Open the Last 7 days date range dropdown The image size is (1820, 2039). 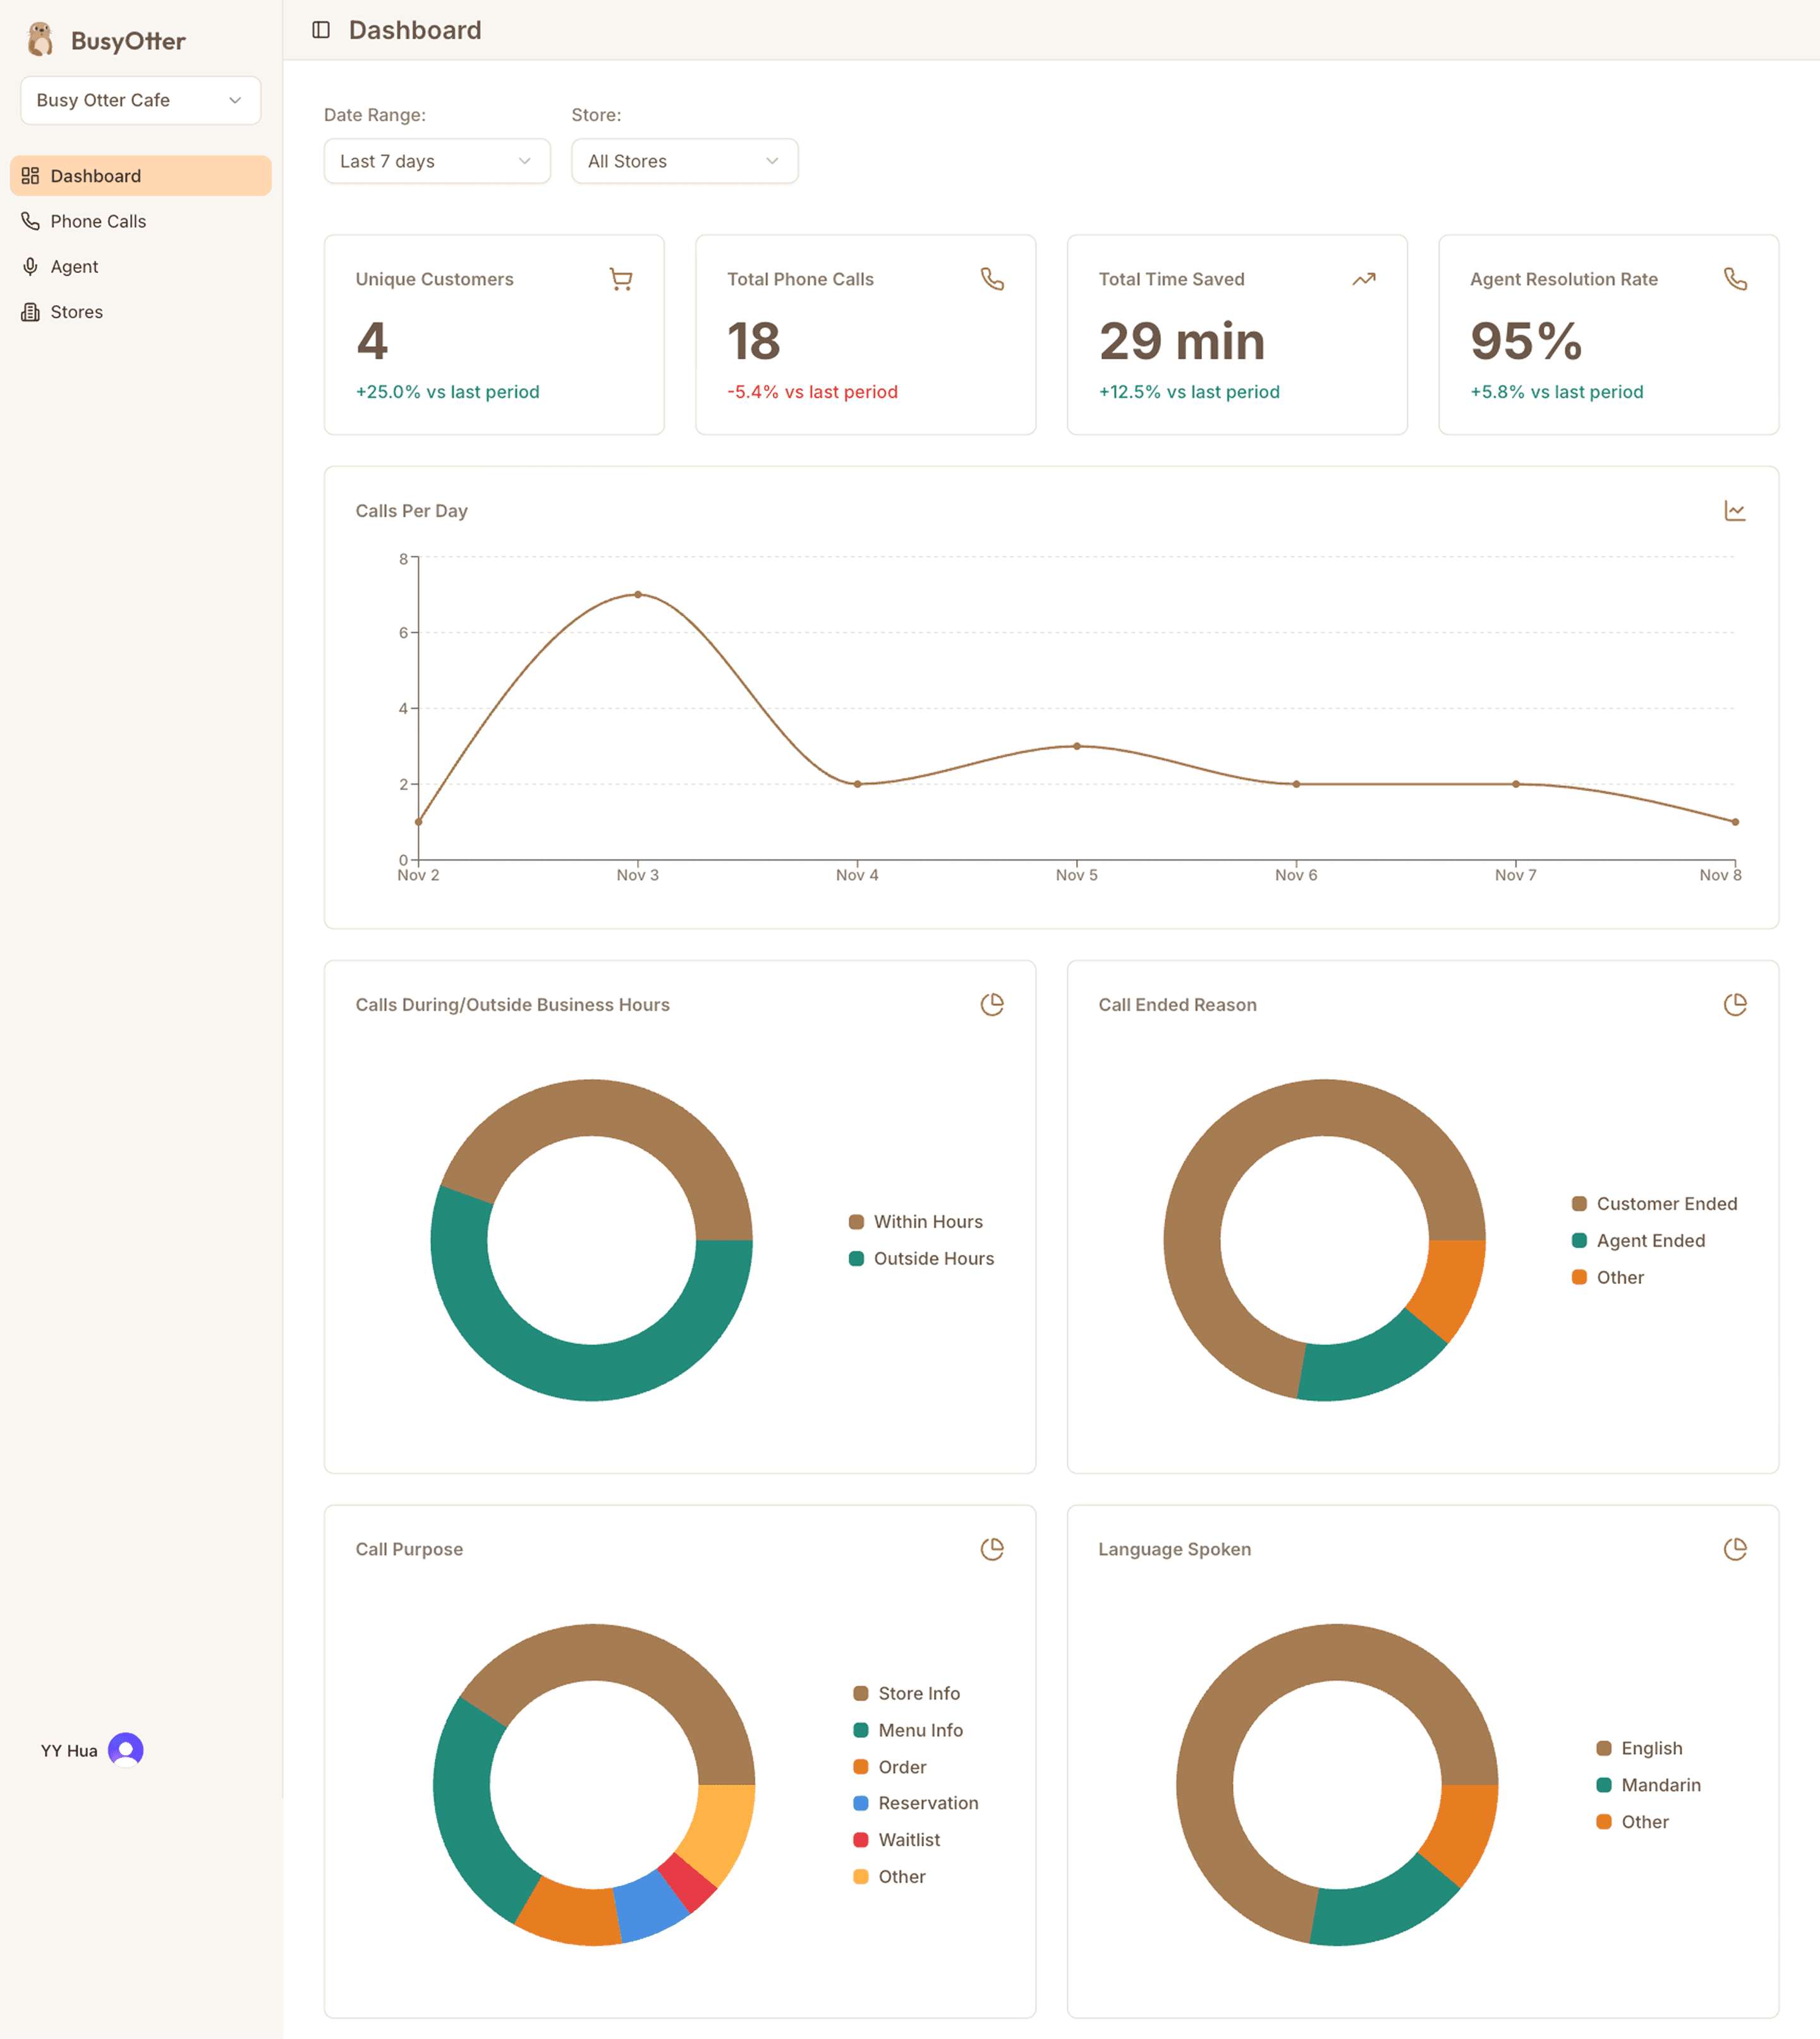point(437,161)
